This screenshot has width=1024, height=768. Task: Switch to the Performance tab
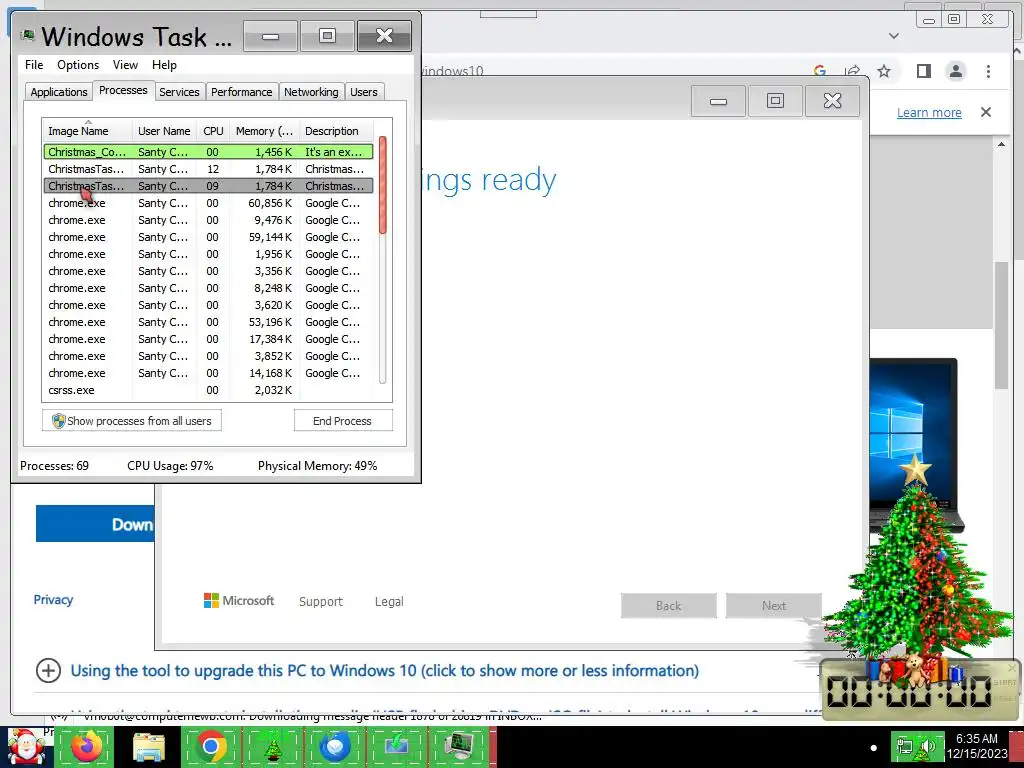click(242, 92)
